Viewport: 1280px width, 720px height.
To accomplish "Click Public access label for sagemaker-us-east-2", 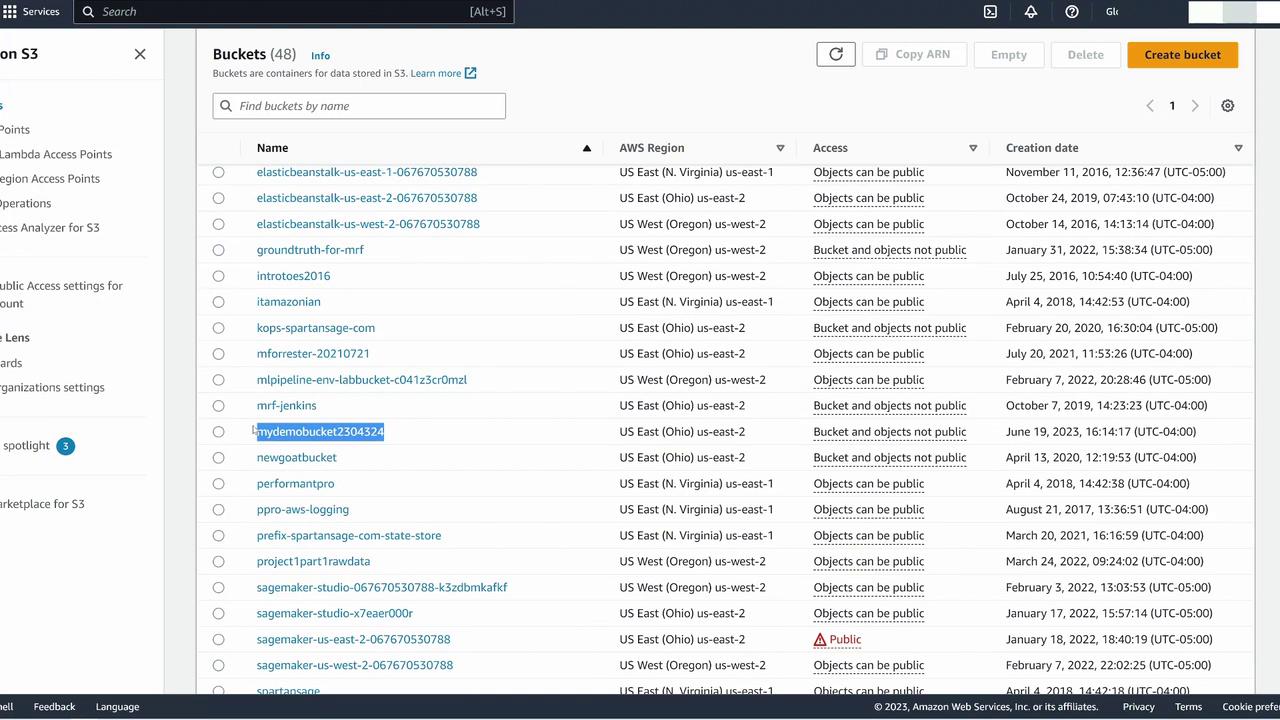I will (x=845, y=640).
